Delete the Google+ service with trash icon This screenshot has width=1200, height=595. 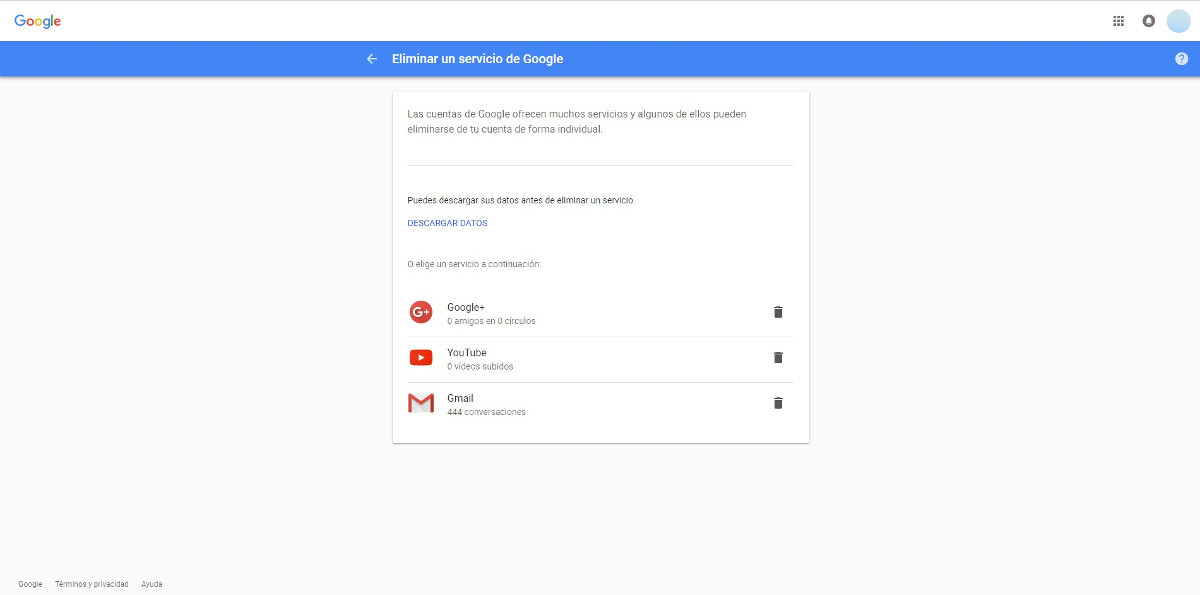[778, 312]
